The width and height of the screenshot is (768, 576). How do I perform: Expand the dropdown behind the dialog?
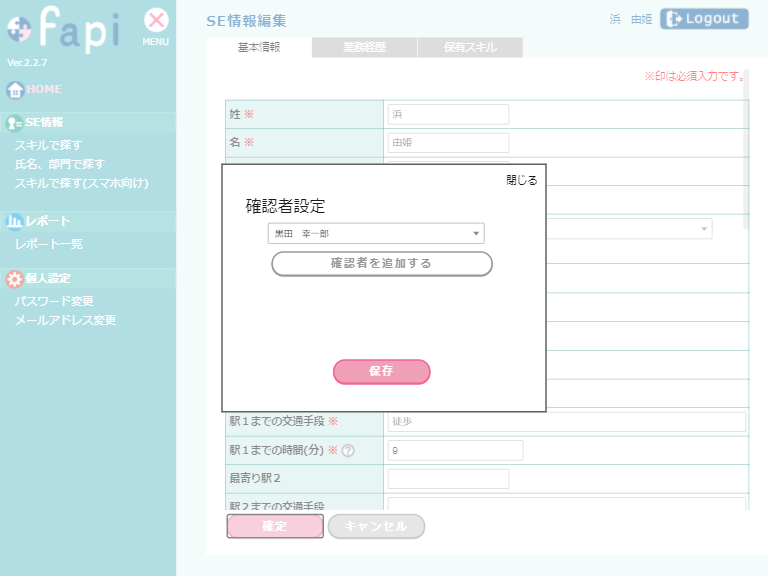pos(705,229)
